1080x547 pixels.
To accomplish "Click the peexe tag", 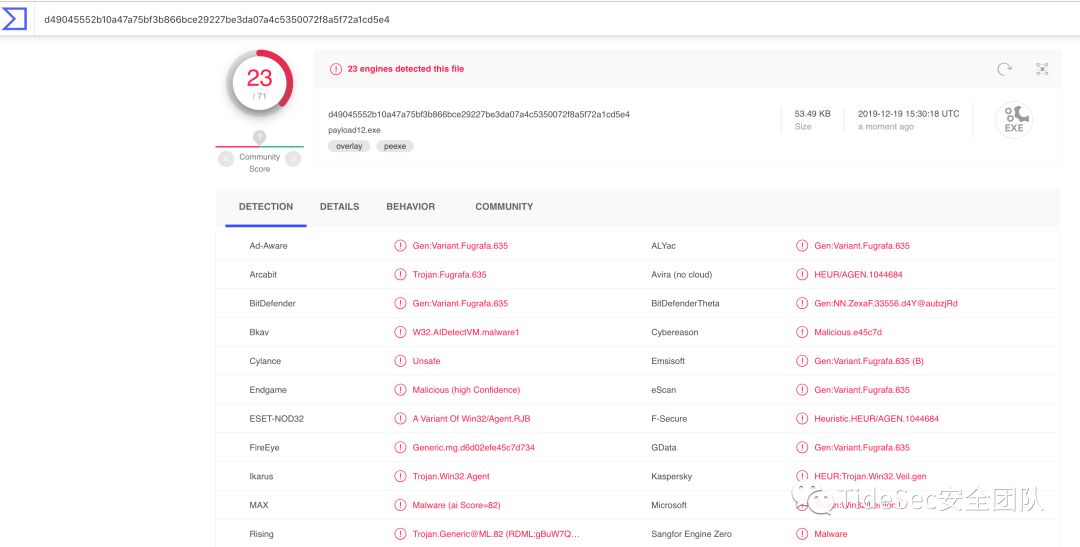I will pos(395,146).
